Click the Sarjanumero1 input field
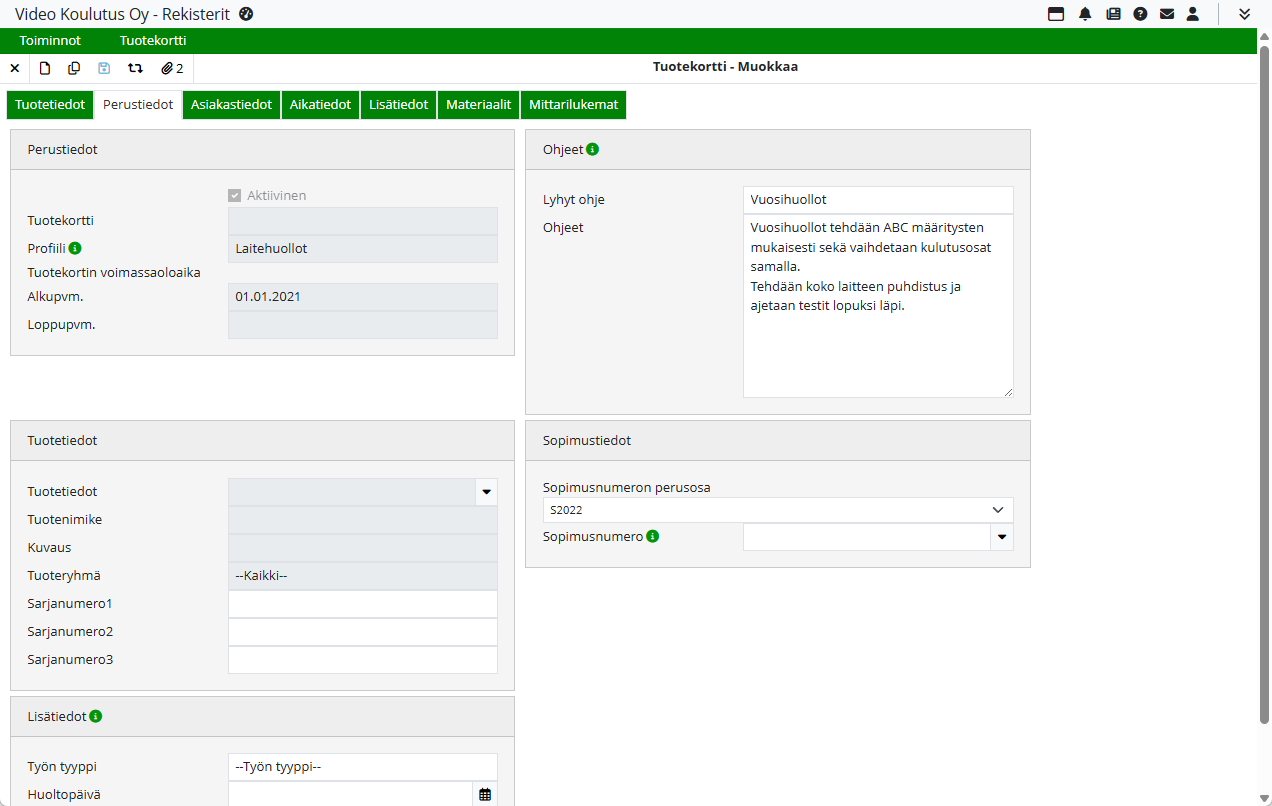 coord(362,604)
